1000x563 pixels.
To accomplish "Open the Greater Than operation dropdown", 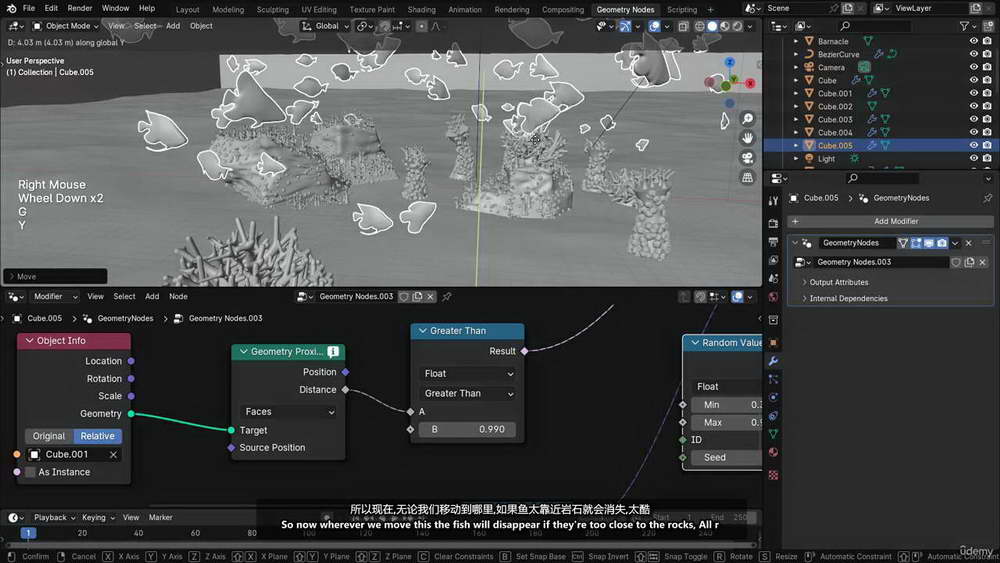I will click(x=468, y=393).
